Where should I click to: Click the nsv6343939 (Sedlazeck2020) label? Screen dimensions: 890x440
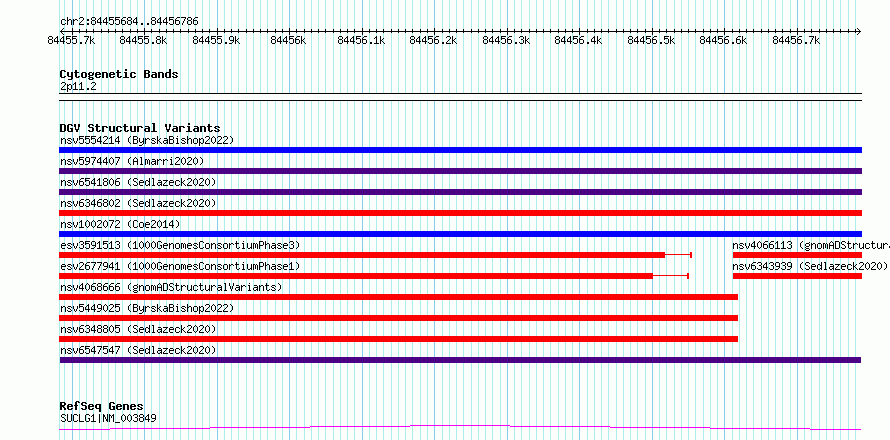(810, 266)
